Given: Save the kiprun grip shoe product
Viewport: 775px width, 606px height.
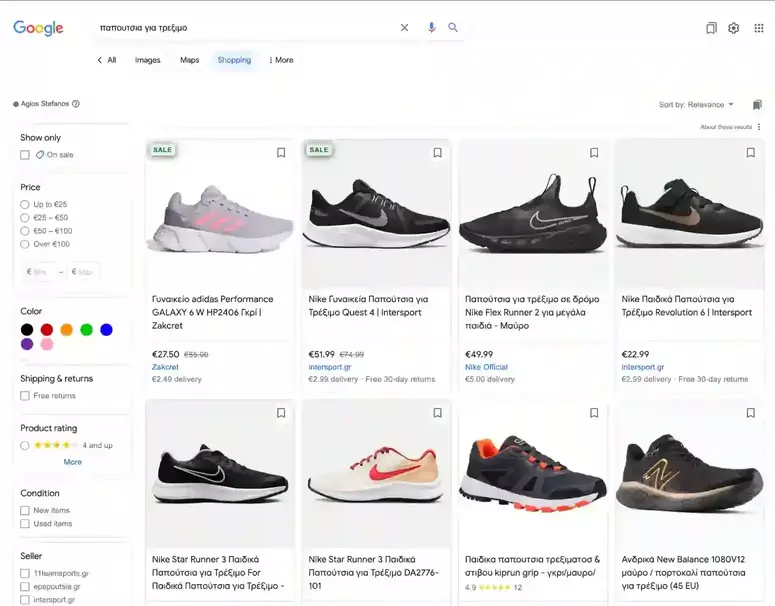Looking at the screenshot, I should coord(594,413).
